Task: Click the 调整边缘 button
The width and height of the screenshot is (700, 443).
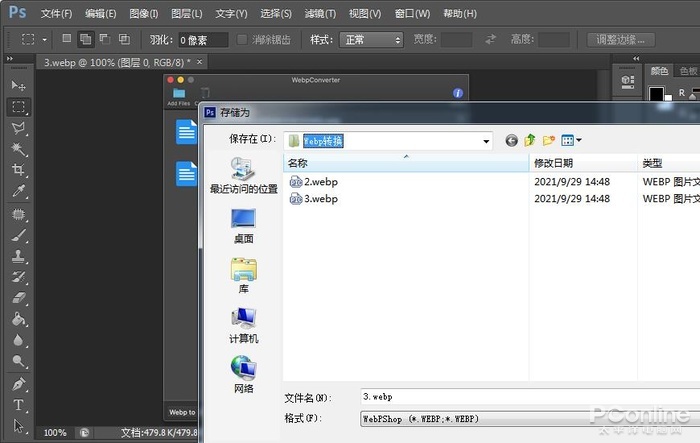Action: click(x=620, y=40)
